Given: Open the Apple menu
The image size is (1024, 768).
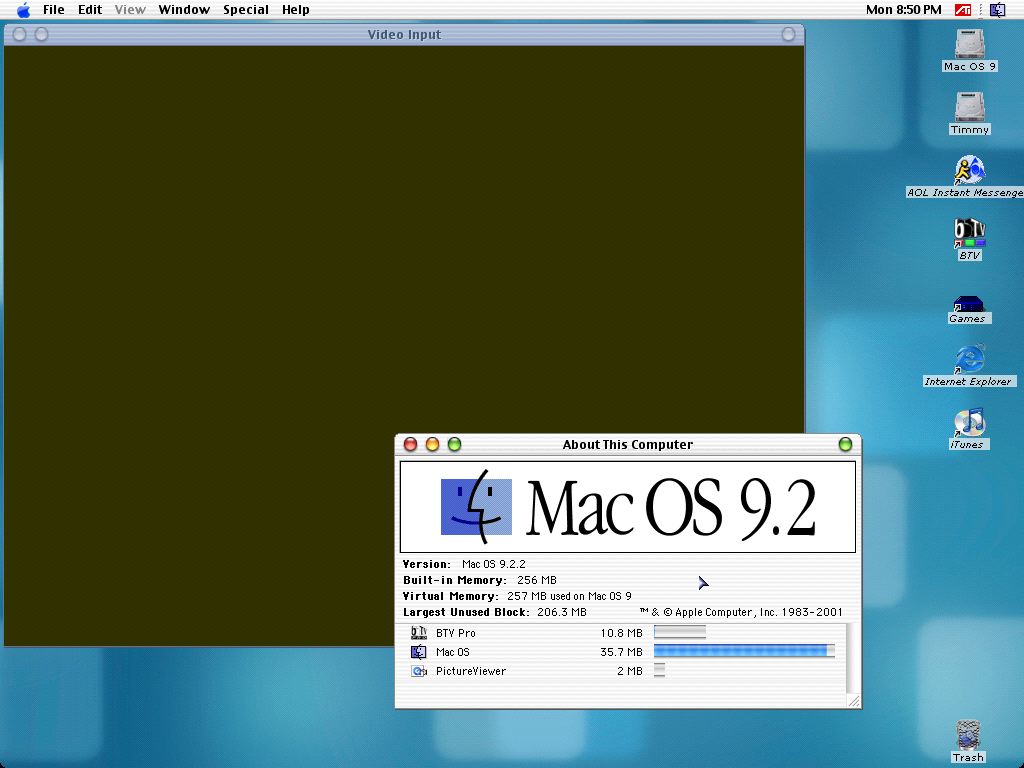Looking at the screenshot, I should [x=23, y=10].
